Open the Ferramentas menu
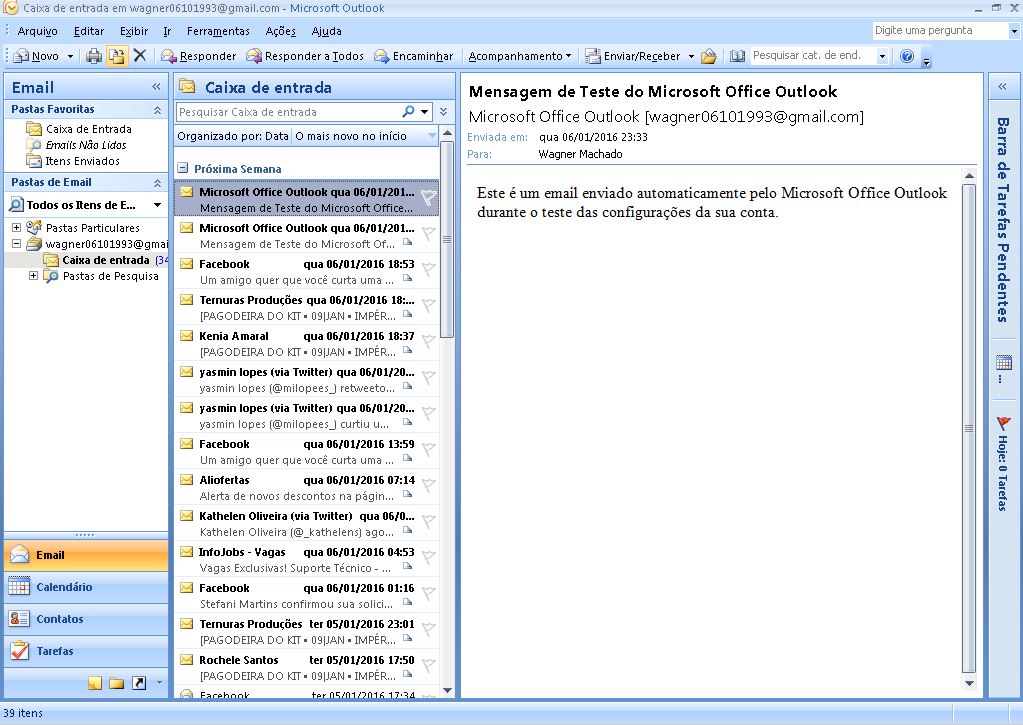Viewport: 1023px width, 725px height. (218, 31)
